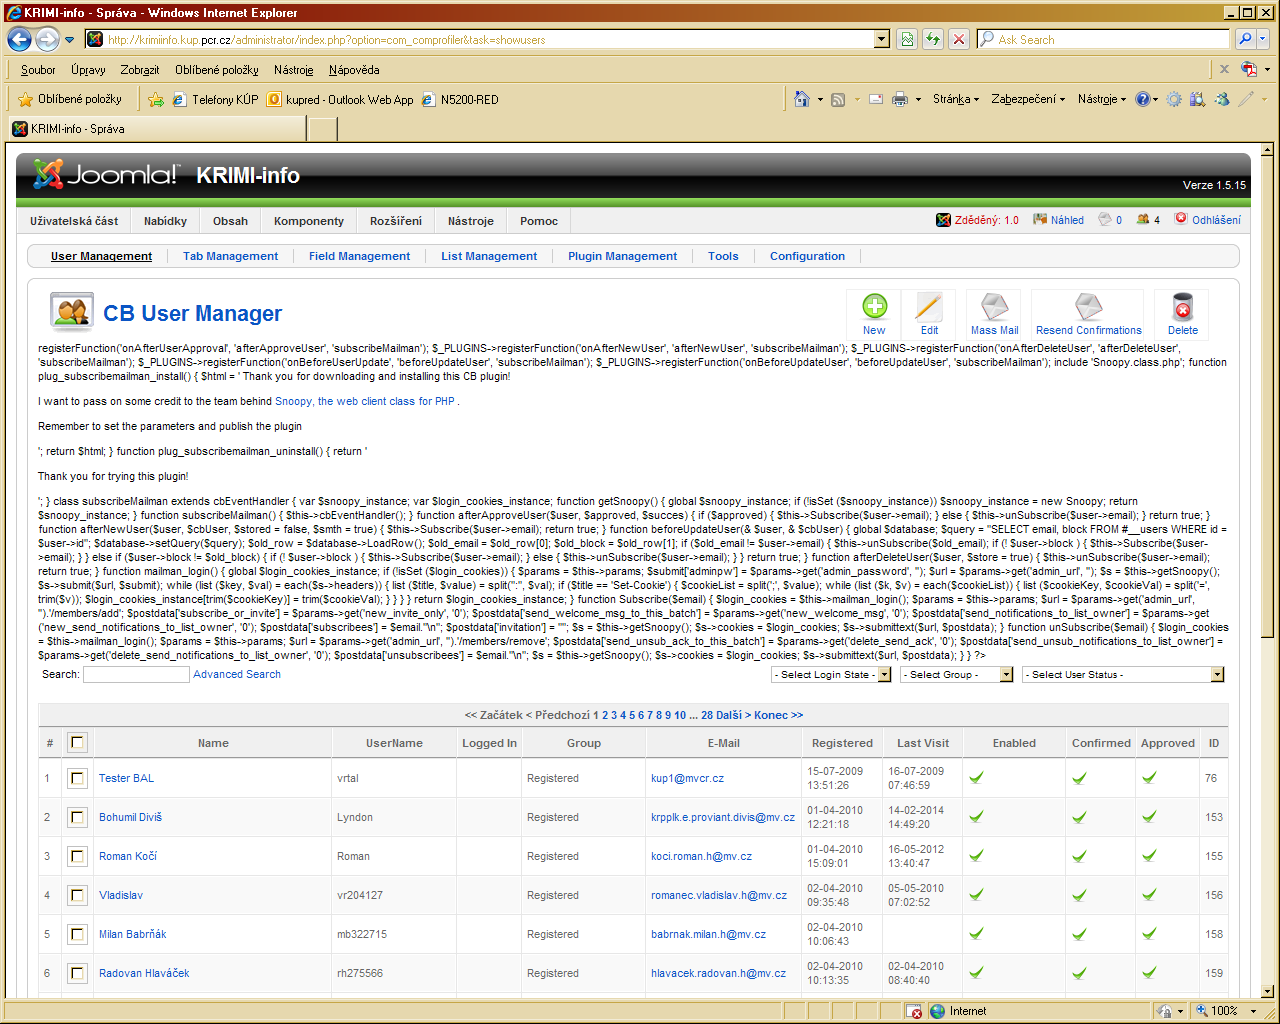Click the Approved checkmark for Roman Kočí
The image size is (1280, 1024).
click(x=1149, y=855)
